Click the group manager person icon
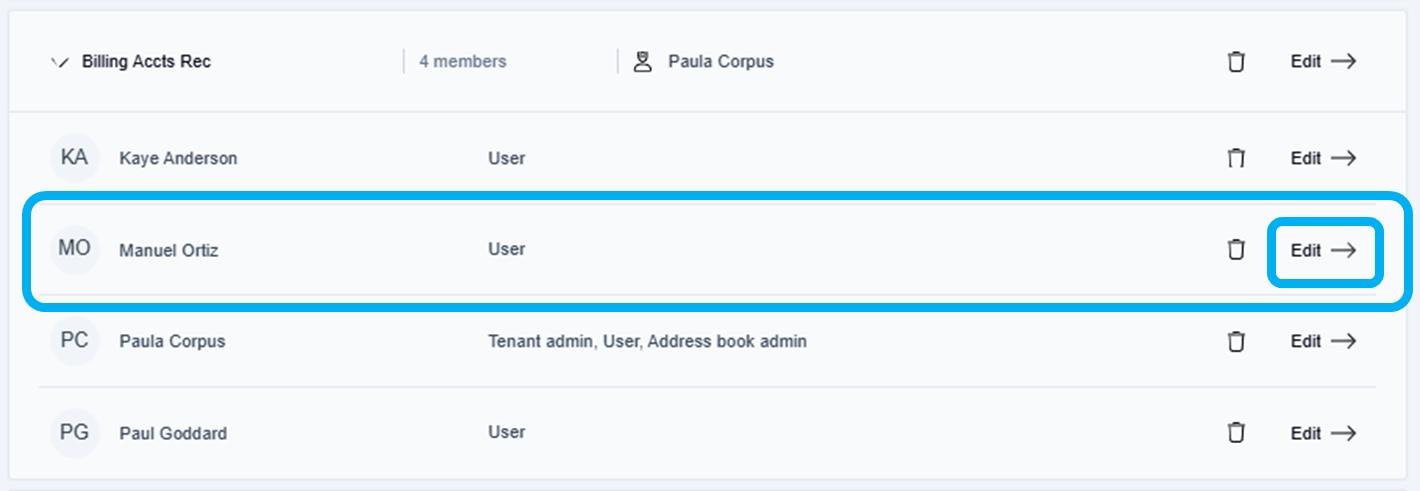Image resolution: width=1420 pixels, height=491 pixels. 642,62
